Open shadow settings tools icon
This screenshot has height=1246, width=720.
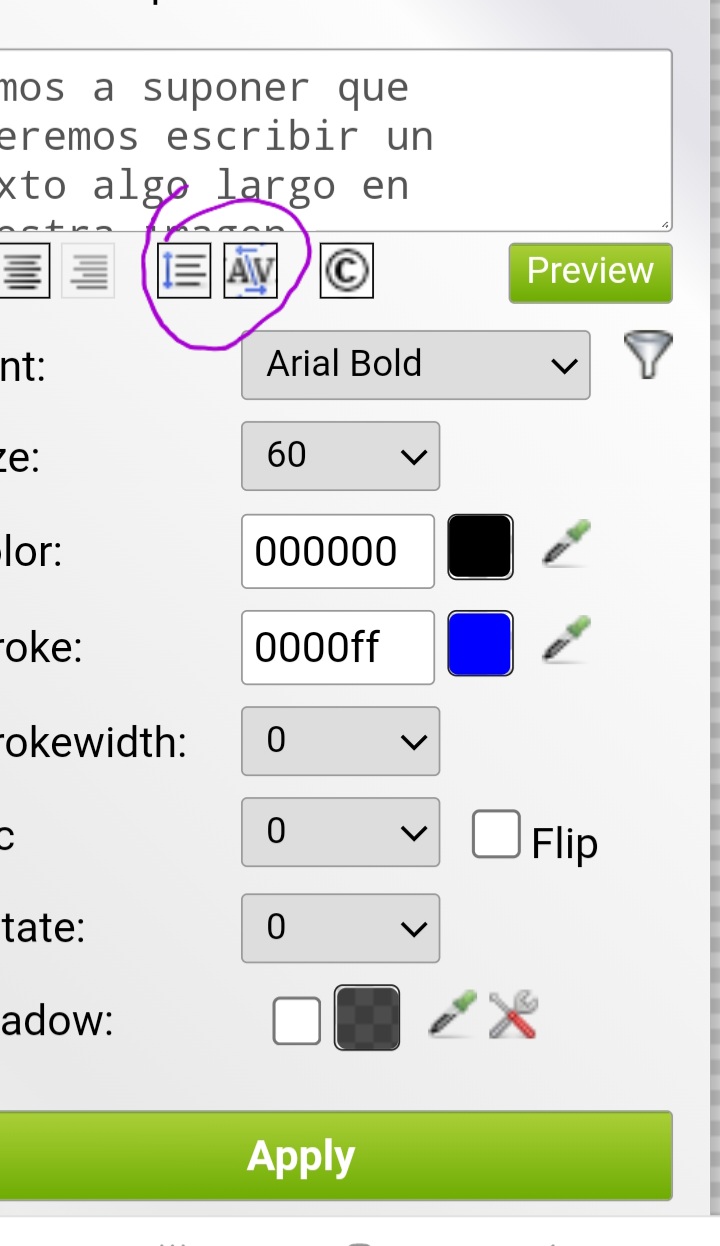tap(514, 1016)
